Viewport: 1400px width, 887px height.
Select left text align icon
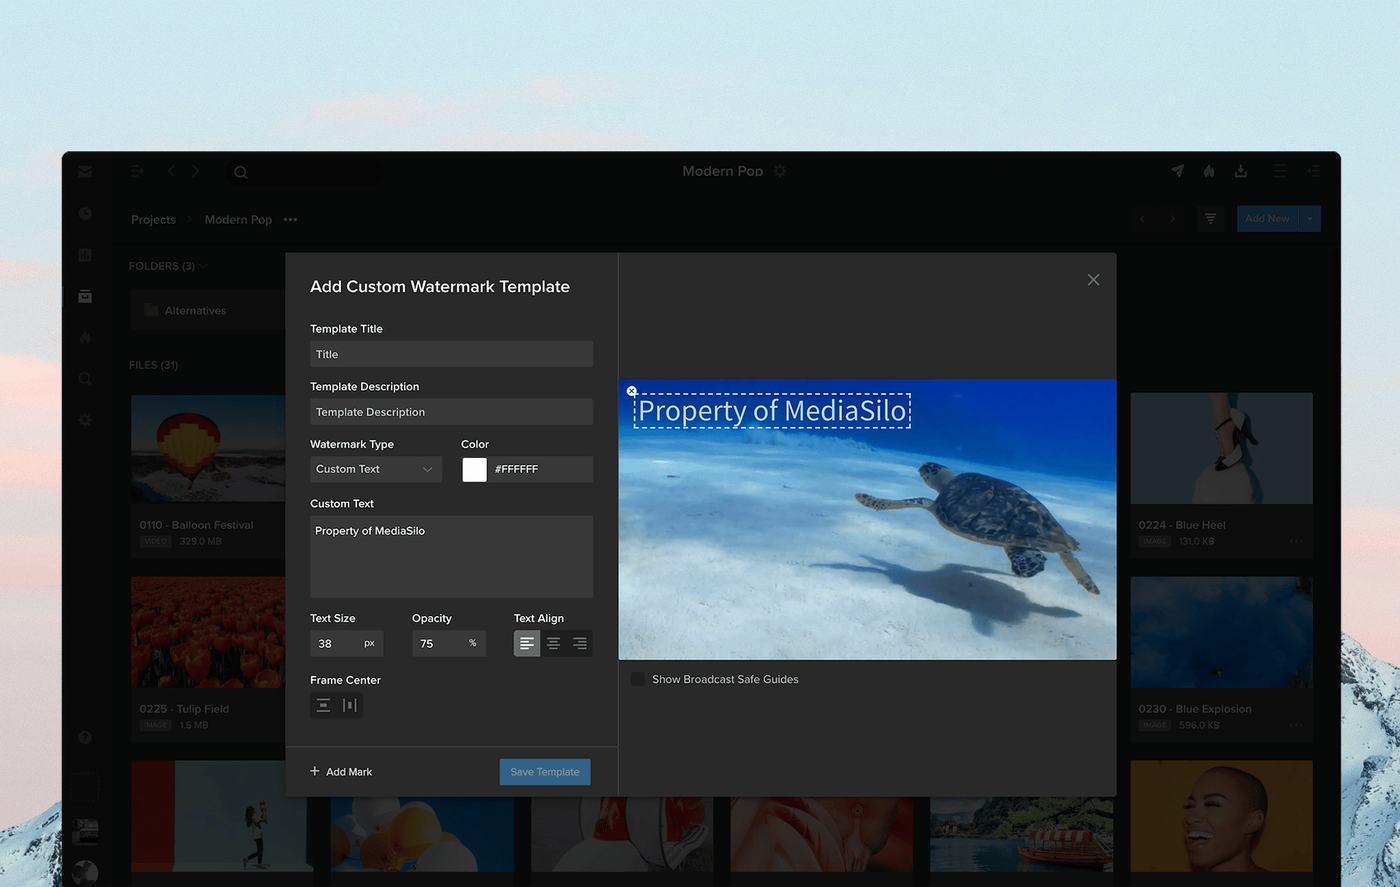click(x=527, y=643)
